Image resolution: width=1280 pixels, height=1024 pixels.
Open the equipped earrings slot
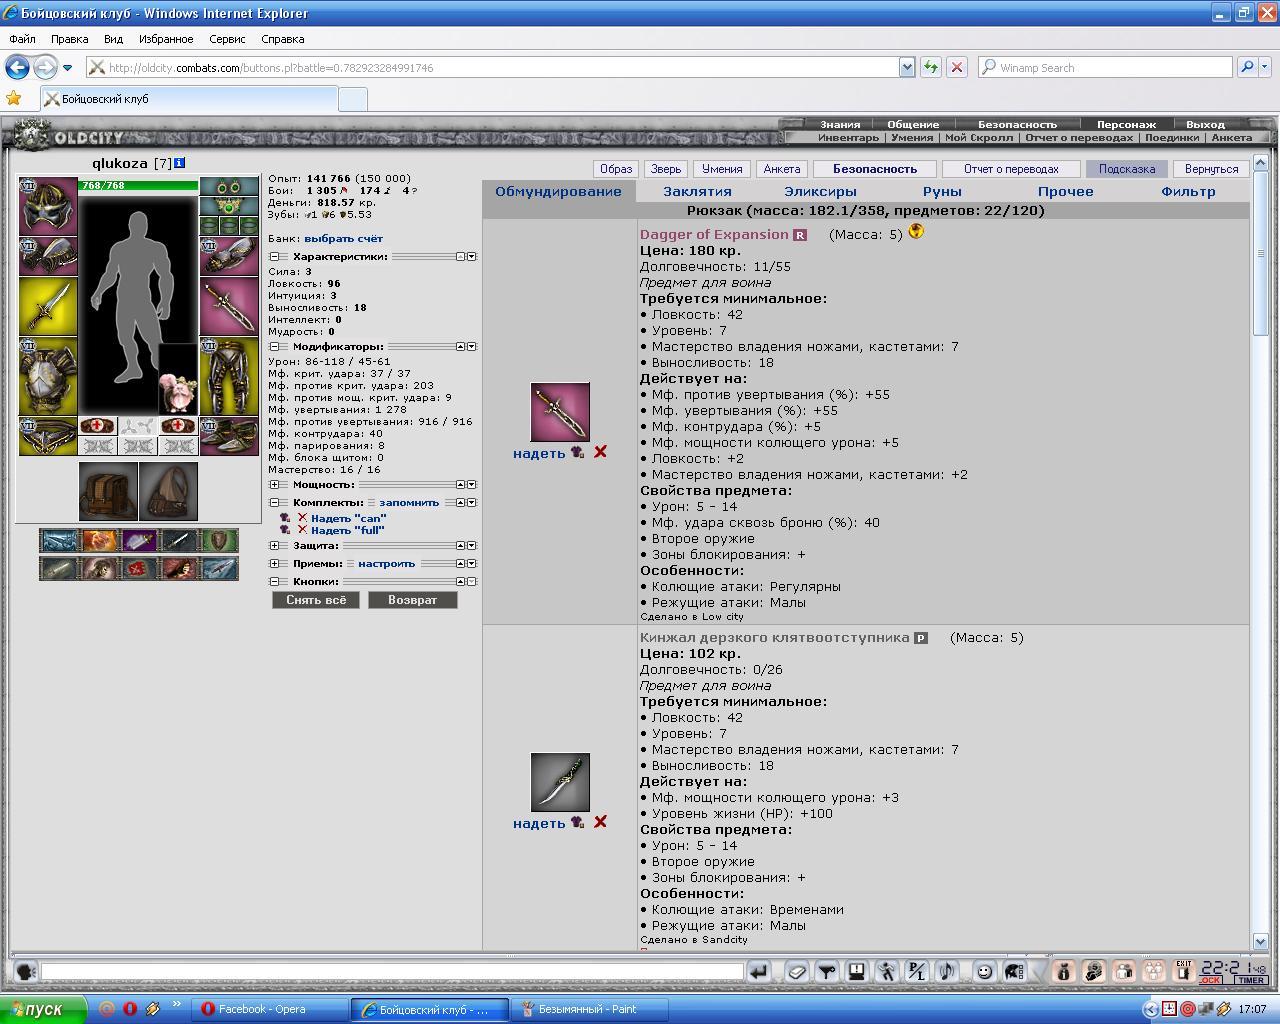point(229,187)
